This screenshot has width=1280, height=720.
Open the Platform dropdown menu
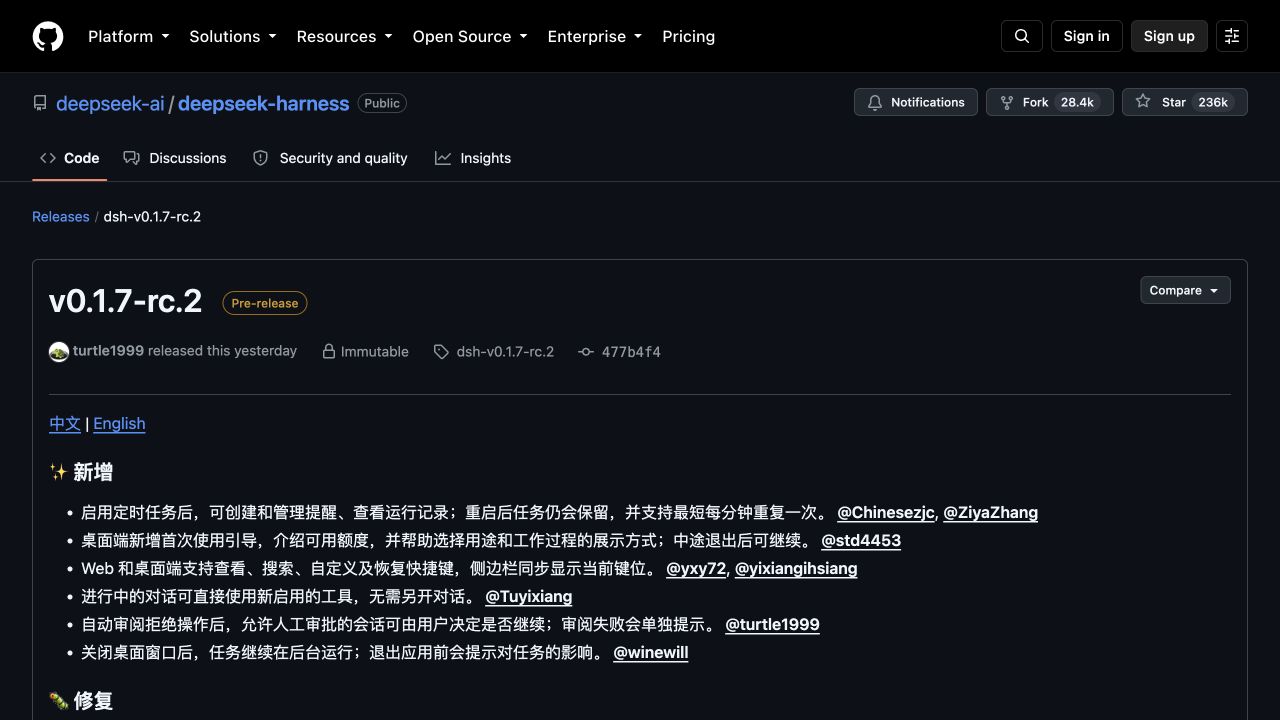[129, 36]
